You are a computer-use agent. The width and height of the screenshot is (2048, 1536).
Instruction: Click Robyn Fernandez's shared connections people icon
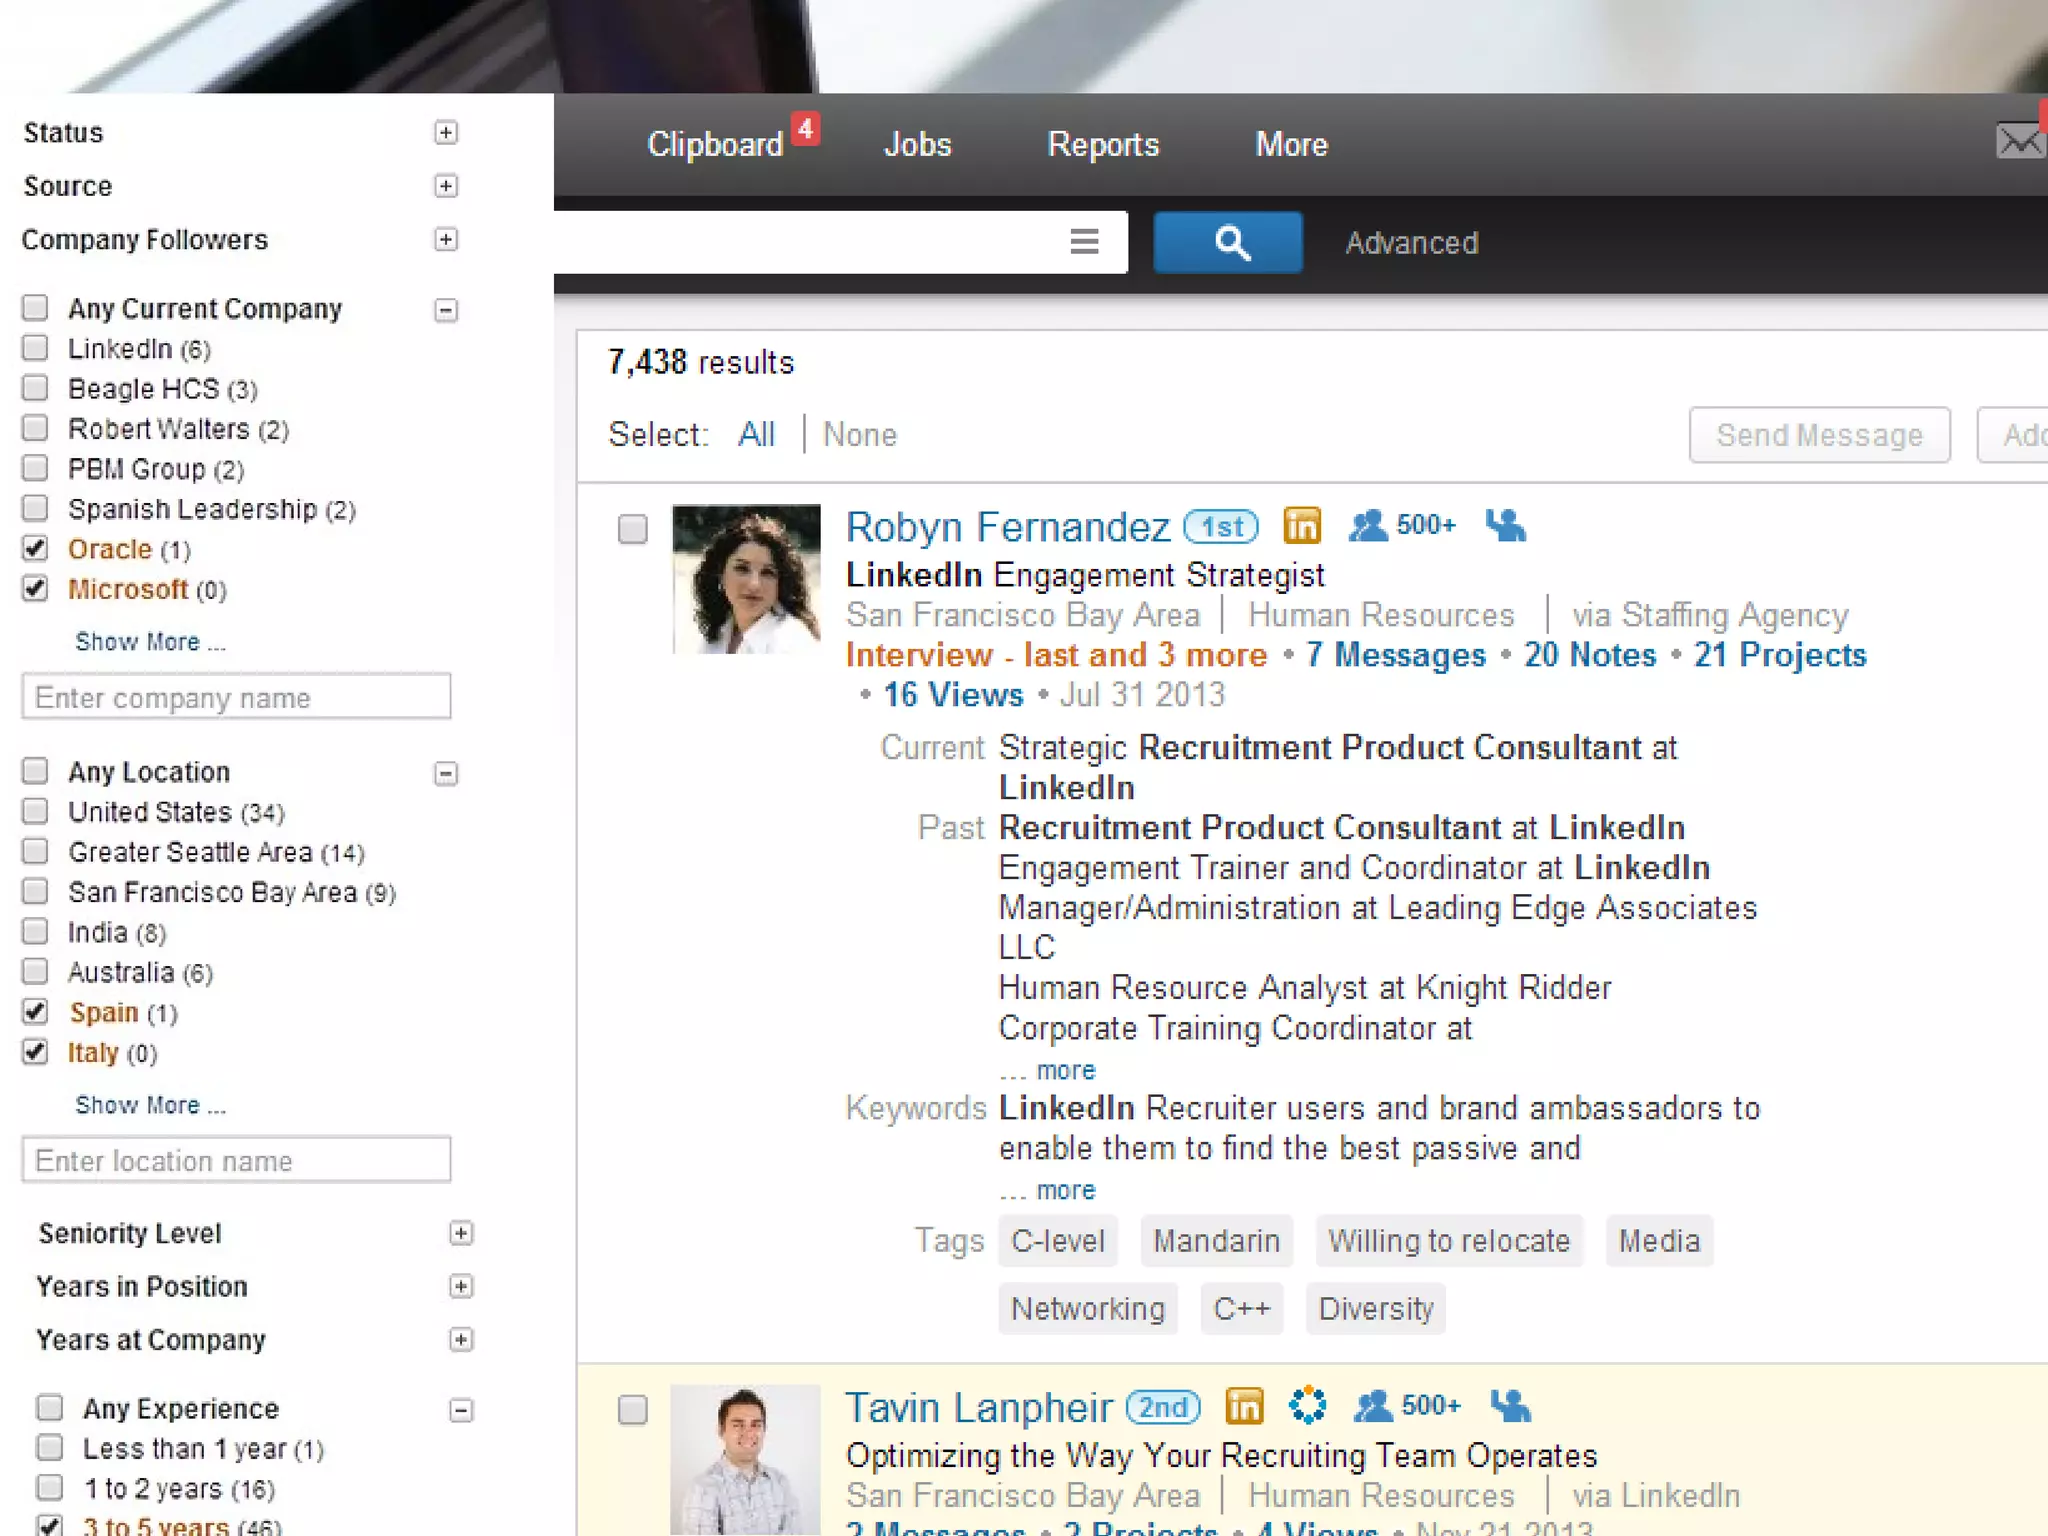pyautogui.click(x=1505, y=525)
